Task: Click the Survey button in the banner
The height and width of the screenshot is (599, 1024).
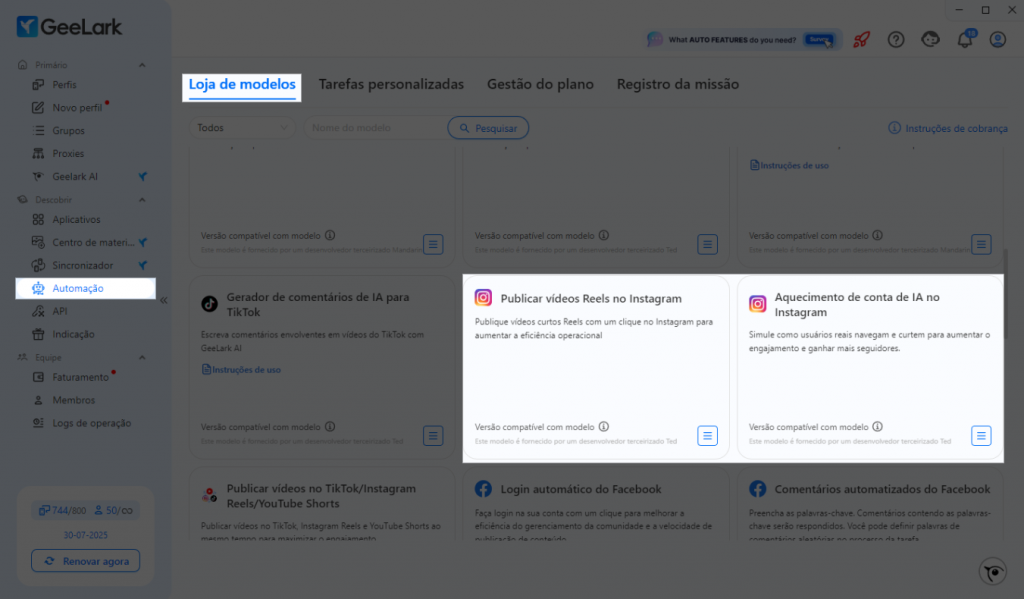Action: point(819,40)
